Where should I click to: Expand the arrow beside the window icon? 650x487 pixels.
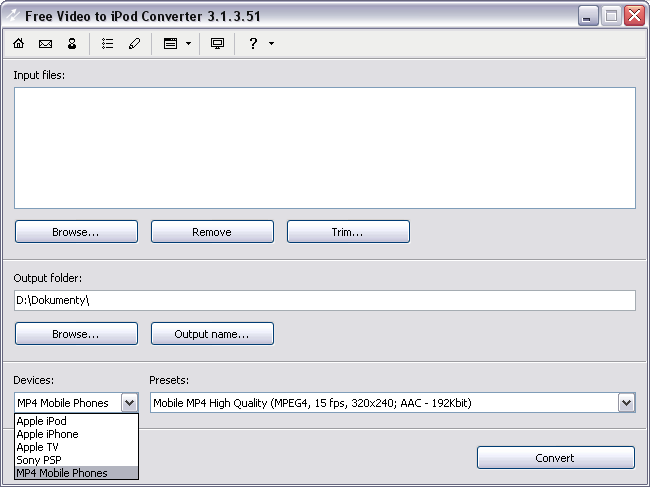coord(188,43)
